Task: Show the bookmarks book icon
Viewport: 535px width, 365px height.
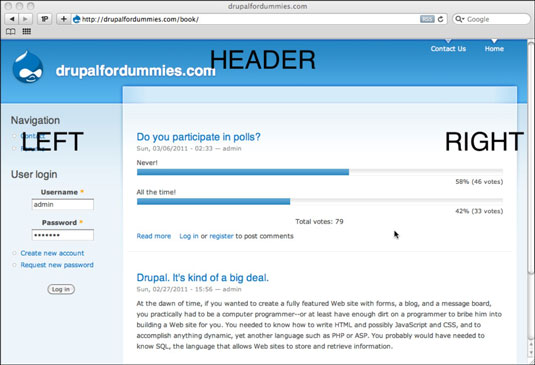Action: (11, 31)
